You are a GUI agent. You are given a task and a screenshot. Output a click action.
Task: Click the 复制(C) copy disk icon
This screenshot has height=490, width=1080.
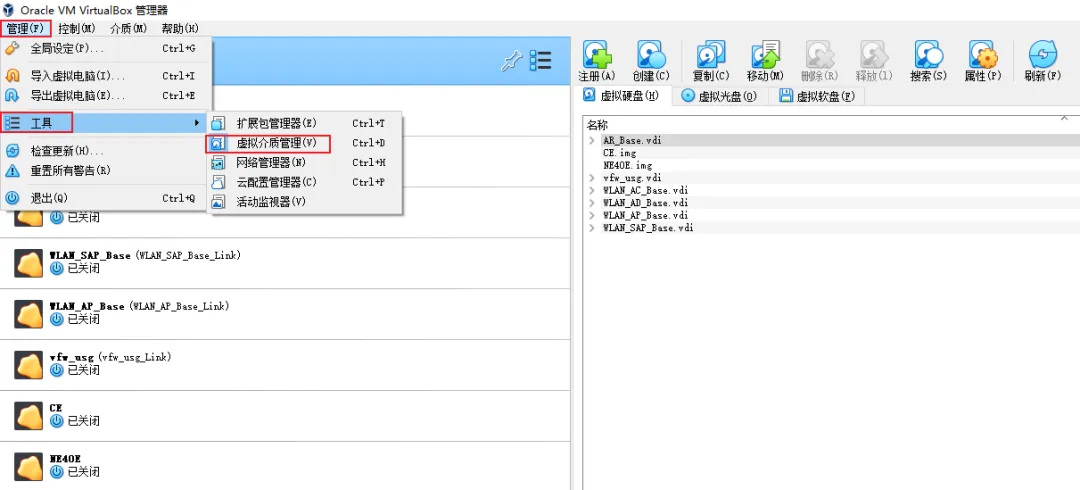coord(710,54)
